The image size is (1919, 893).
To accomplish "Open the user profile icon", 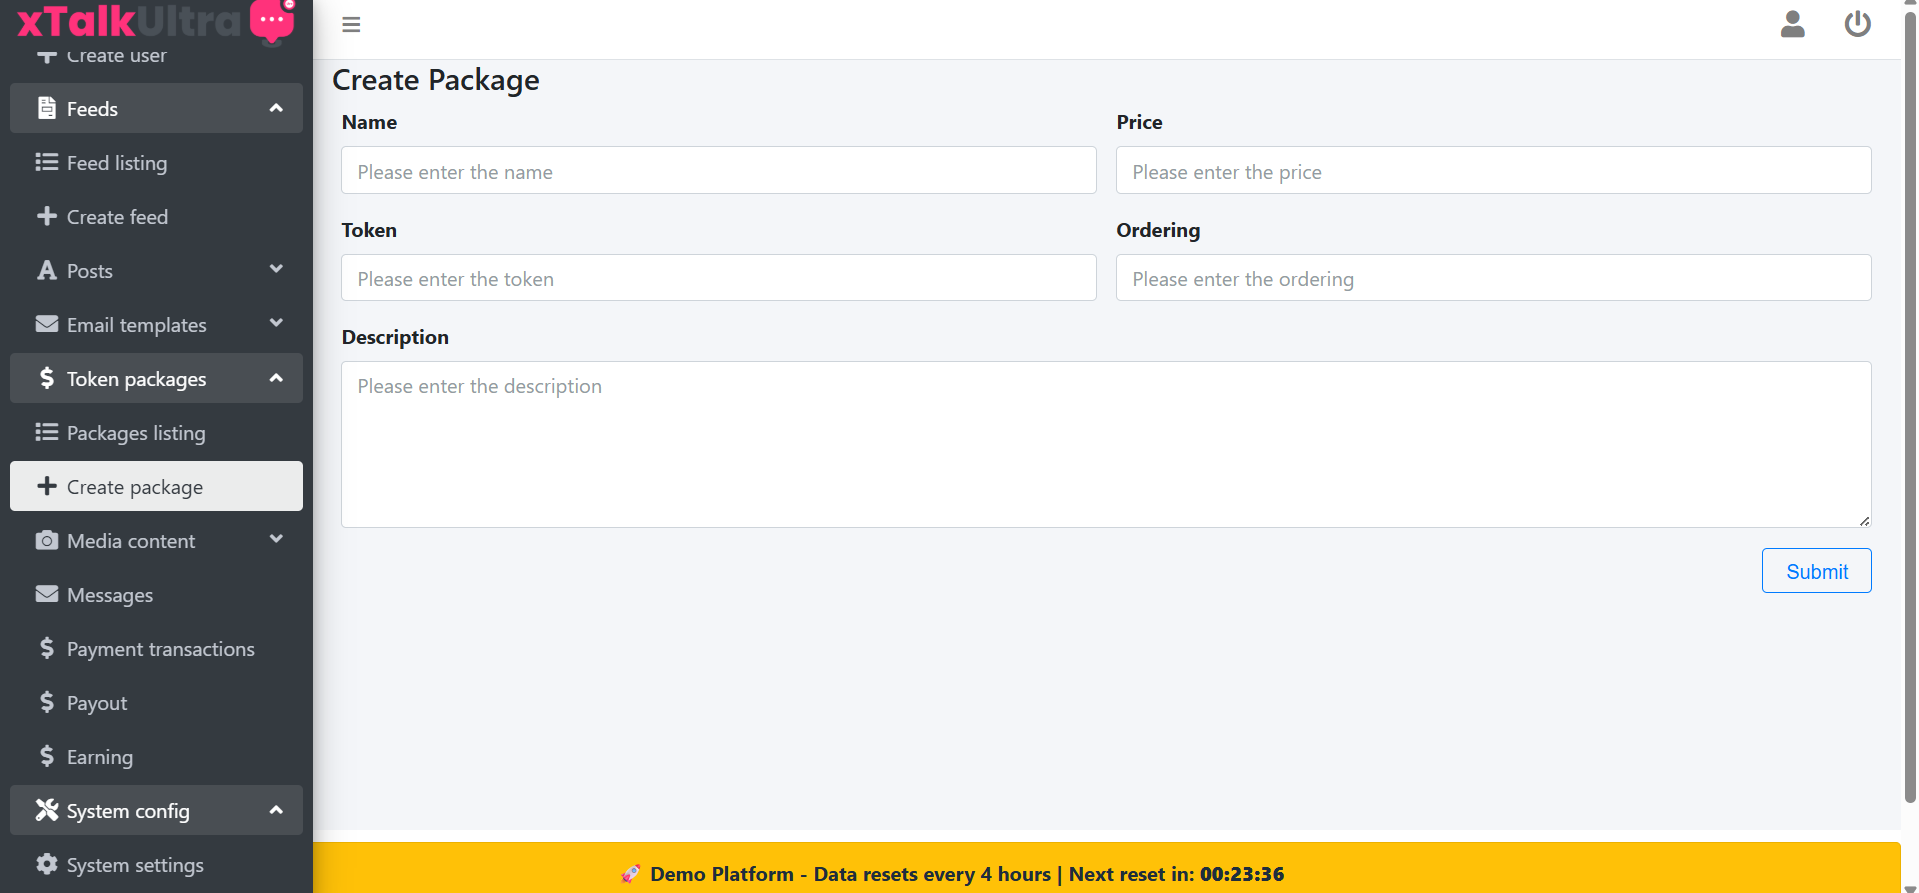I will point(1792,24).
